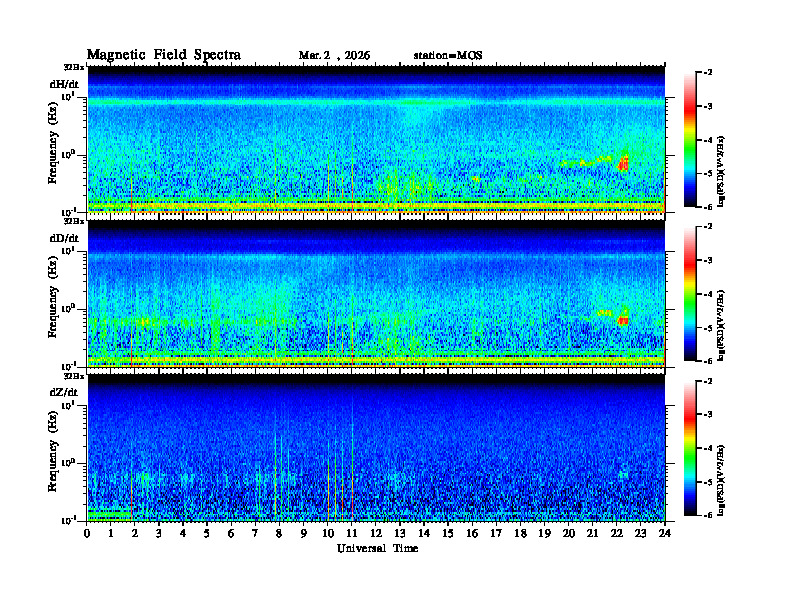
Task: Click the "-6" value on dH/dt color scale
Action: coord(709,207)
